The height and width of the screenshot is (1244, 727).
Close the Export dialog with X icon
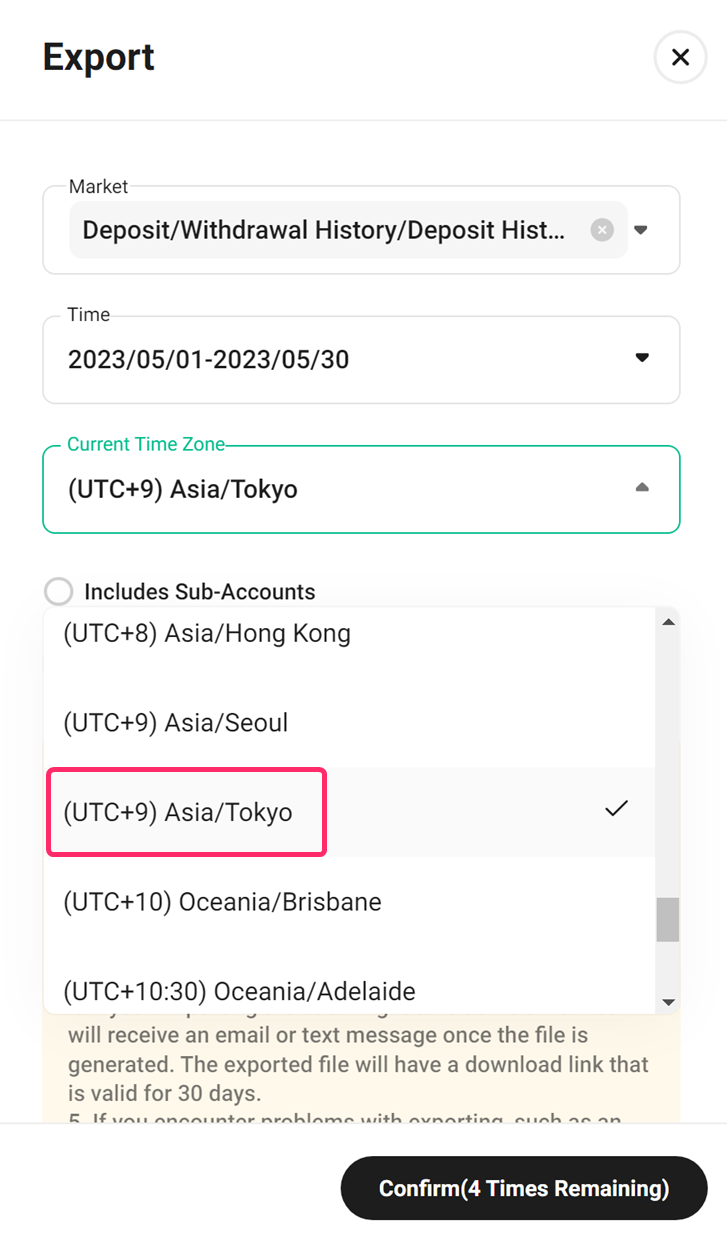point(680,58)
